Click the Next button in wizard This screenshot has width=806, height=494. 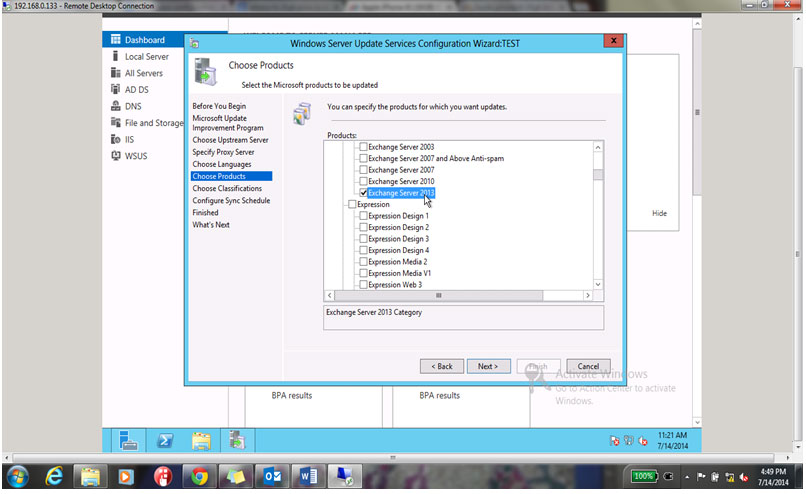click(x=488, y=367)
